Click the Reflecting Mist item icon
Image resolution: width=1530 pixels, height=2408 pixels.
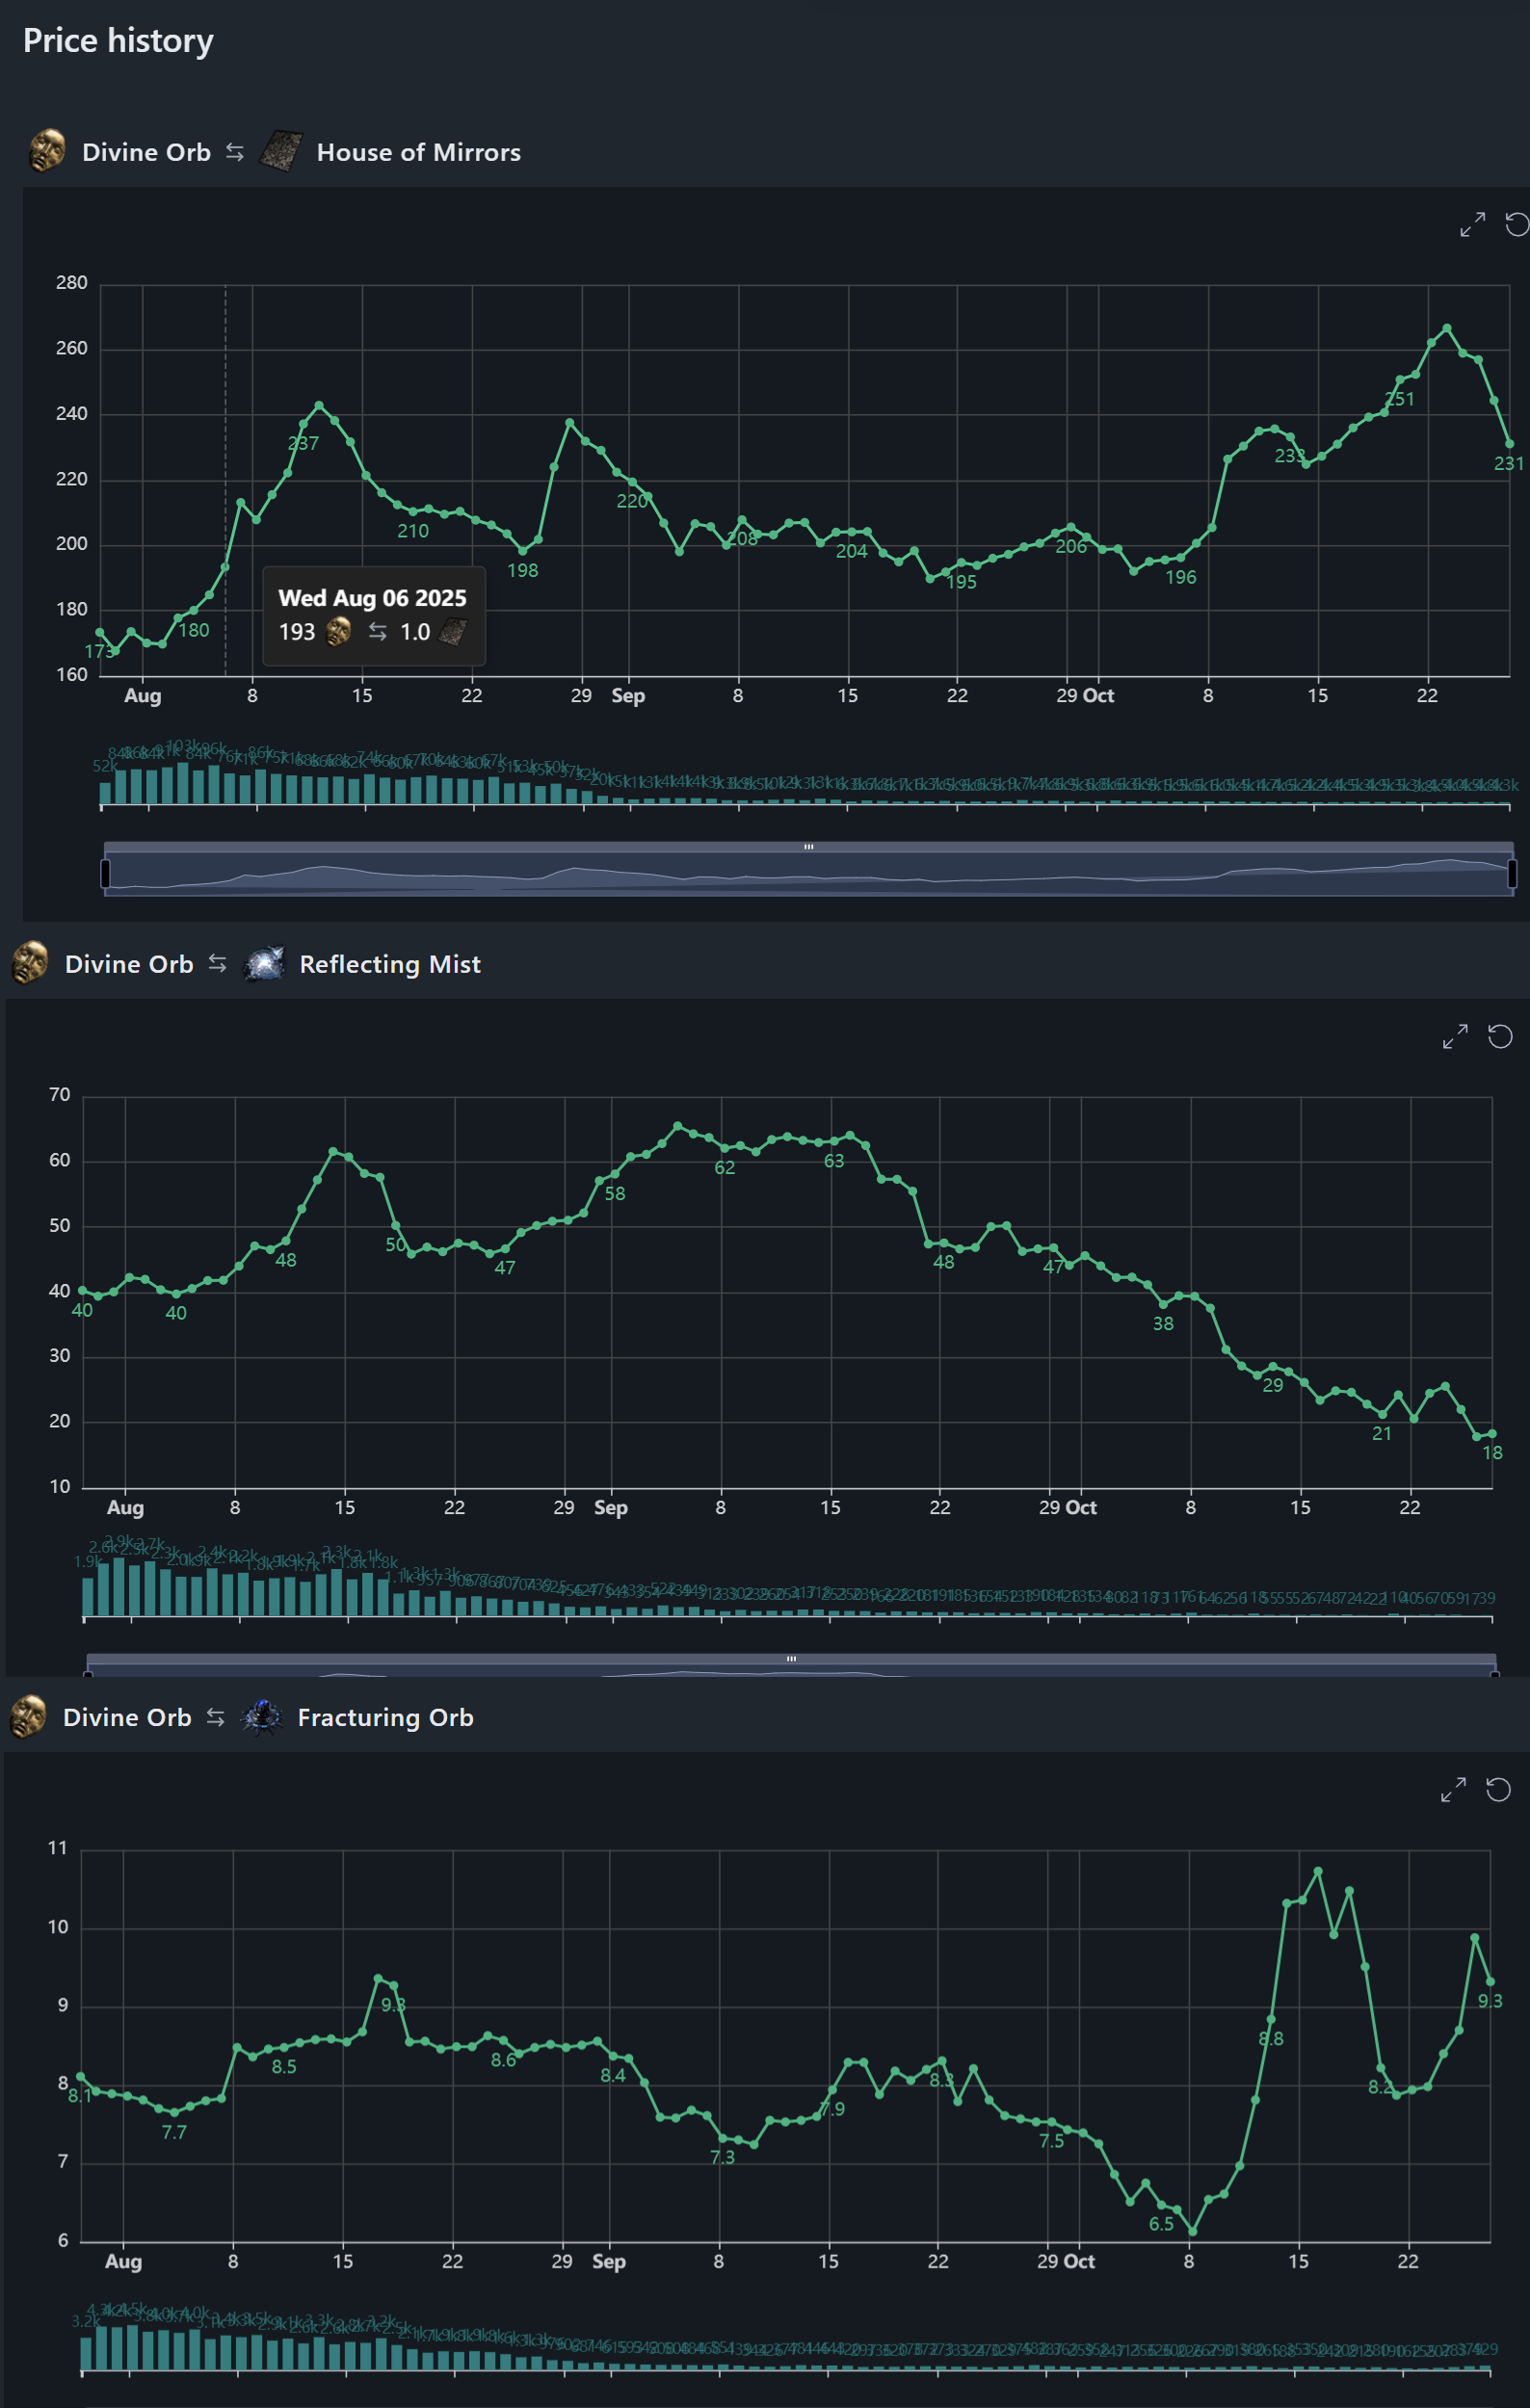[264, 963]
